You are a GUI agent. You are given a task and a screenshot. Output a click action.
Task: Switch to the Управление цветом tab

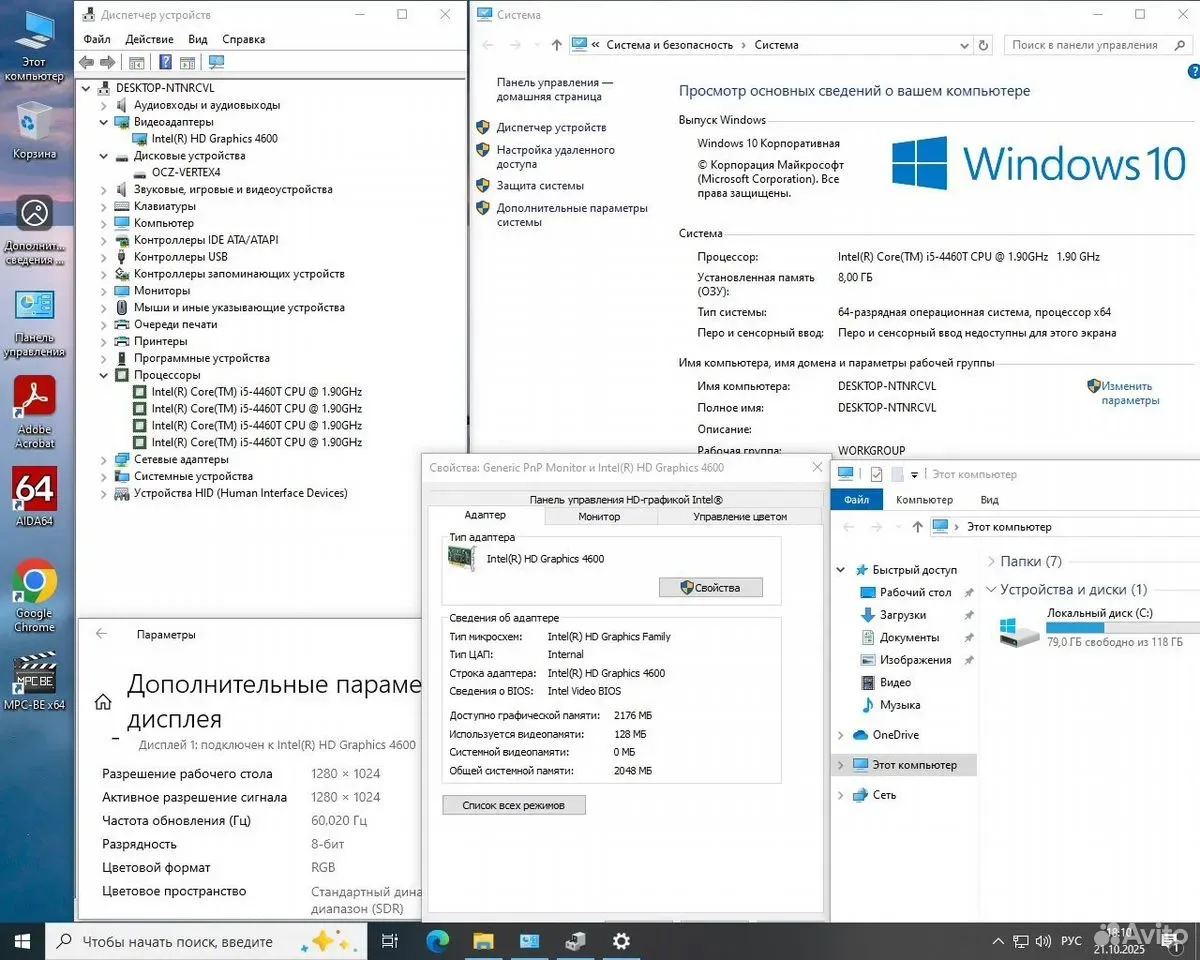click(x=740, y=517)
